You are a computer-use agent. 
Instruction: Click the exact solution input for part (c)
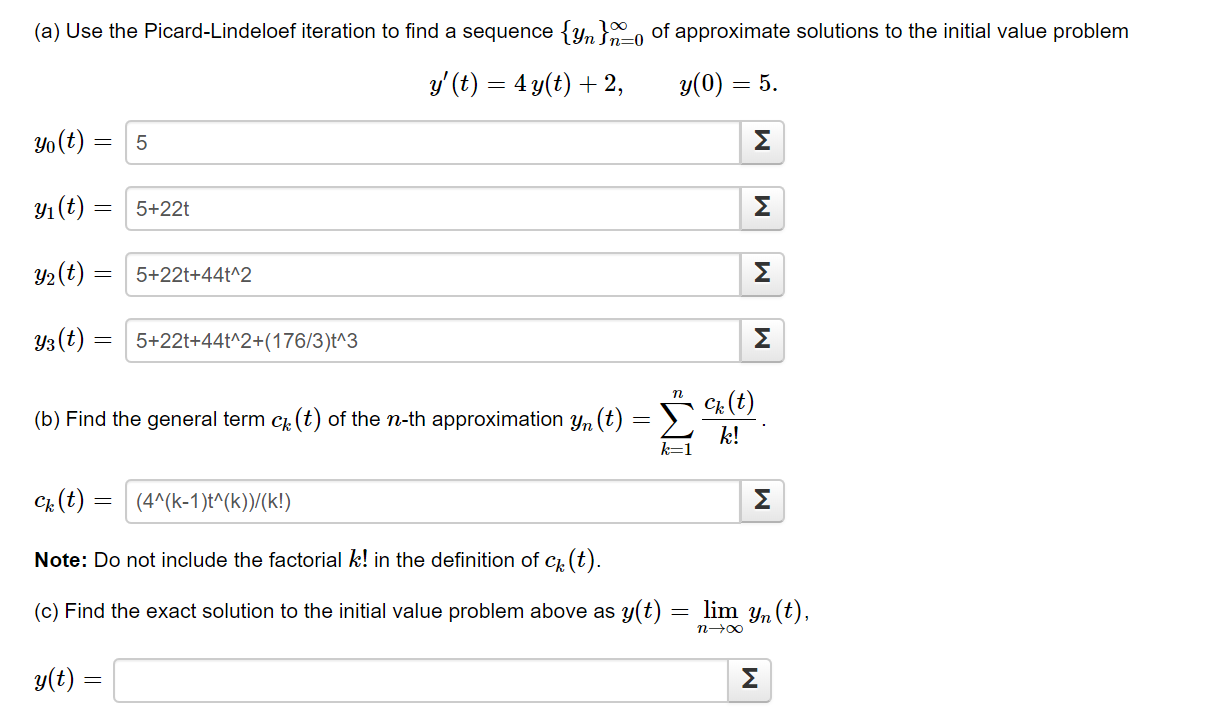tap(420, 680)
